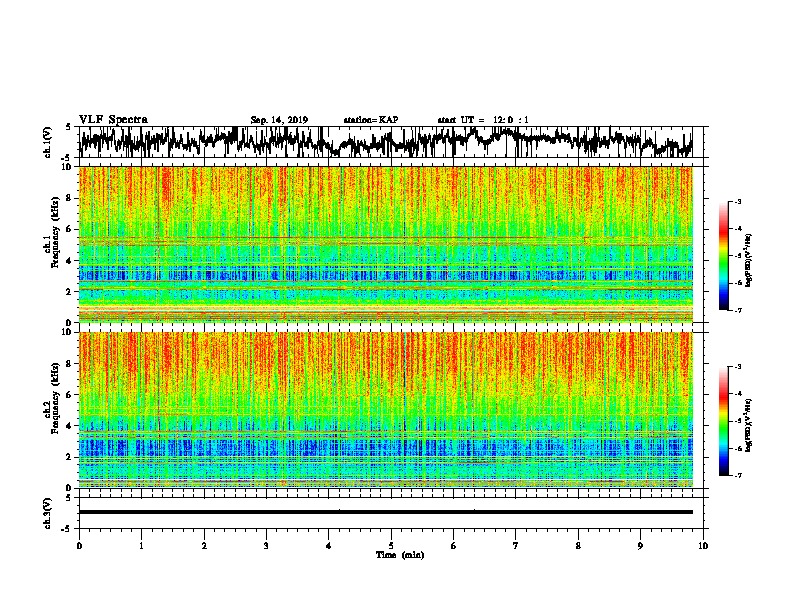
Task: Click the ch.2 frequency axis '2' tick label
Action: tap(69, 457)
